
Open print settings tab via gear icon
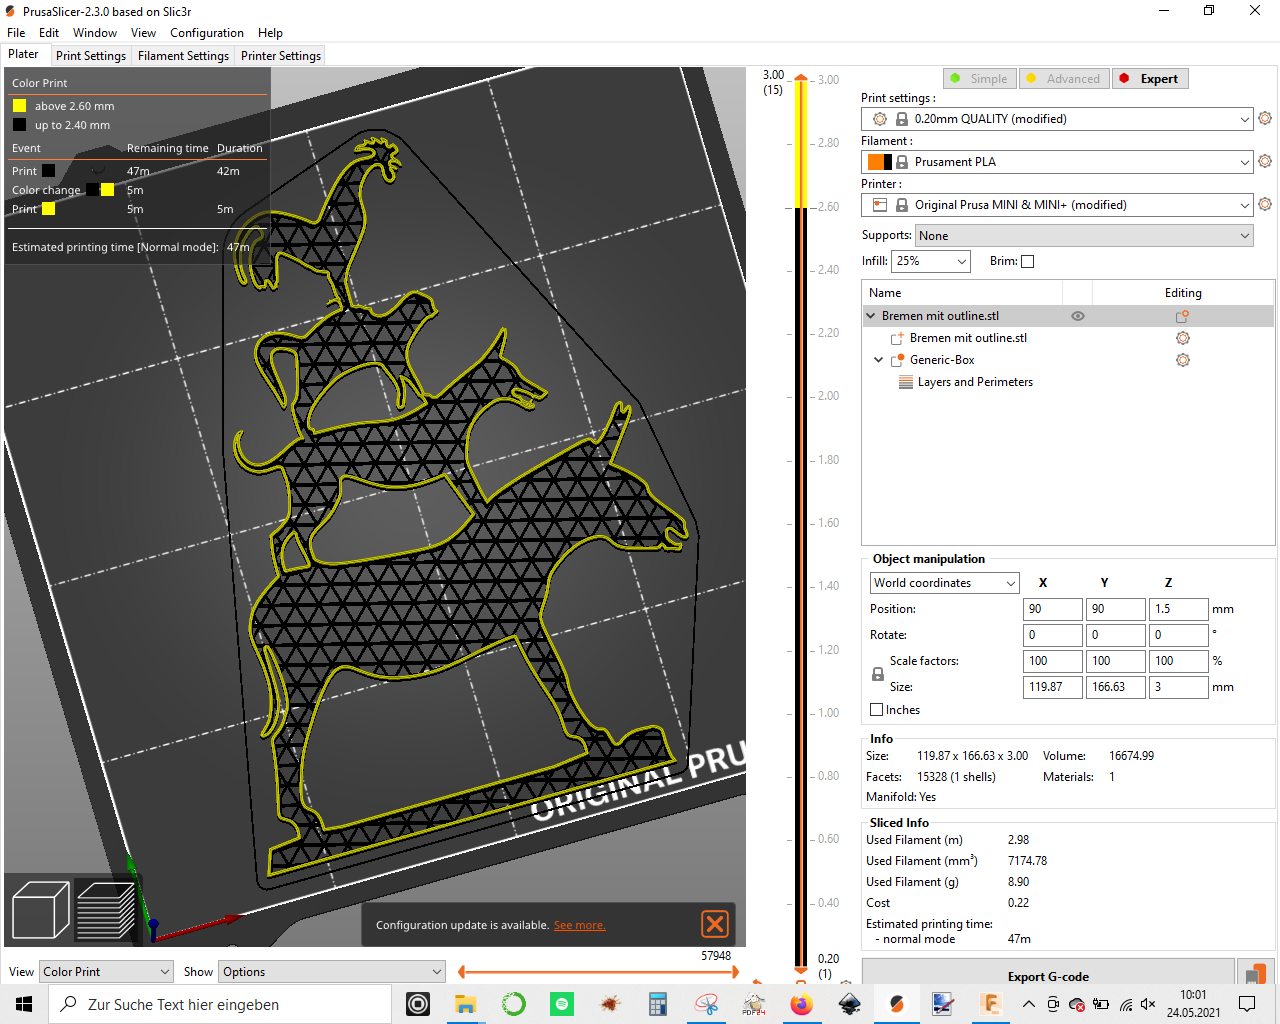[x=1265, y=118]
